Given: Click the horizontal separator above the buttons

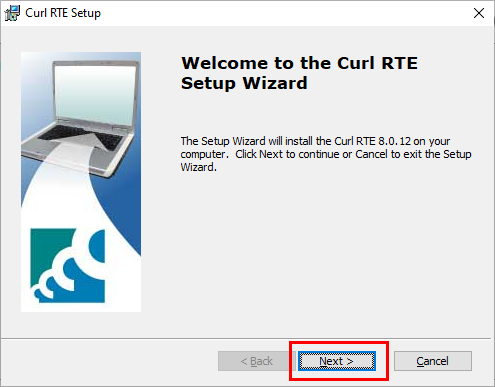Looking at the screenshot, I should 246,339.
